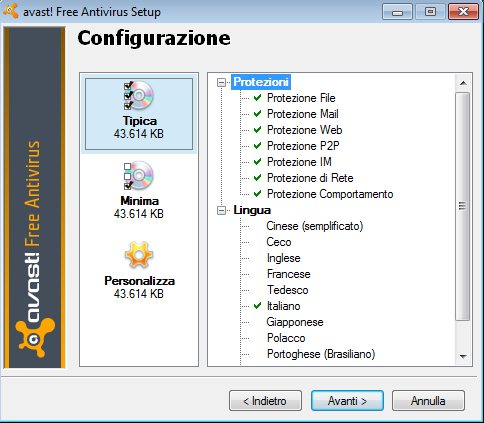Click the Personalizza gear icon
The width and height of the screenshot is (484, 423).
(x=139, y=255)
